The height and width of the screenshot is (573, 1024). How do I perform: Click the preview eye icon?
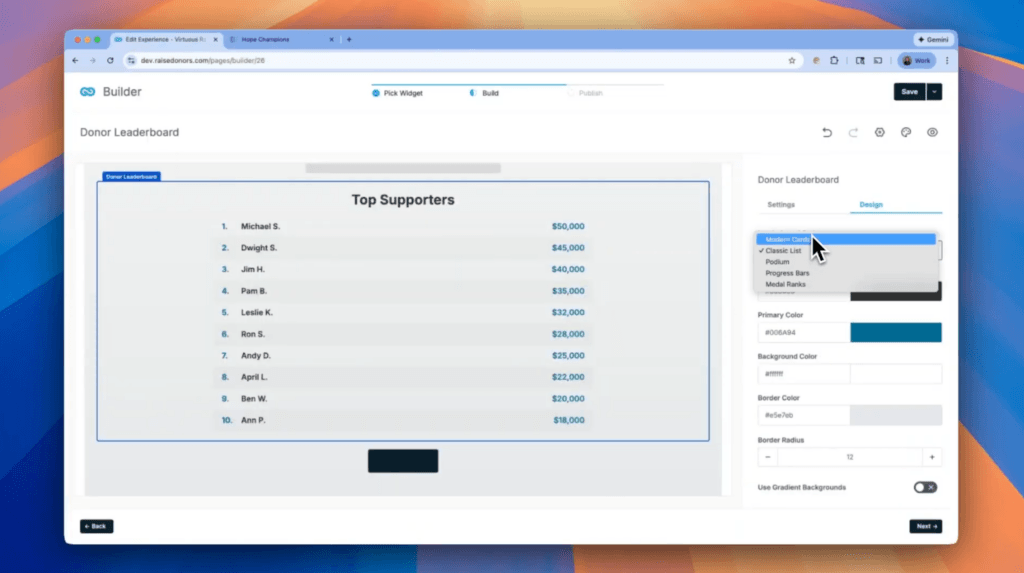click(932, 133)
